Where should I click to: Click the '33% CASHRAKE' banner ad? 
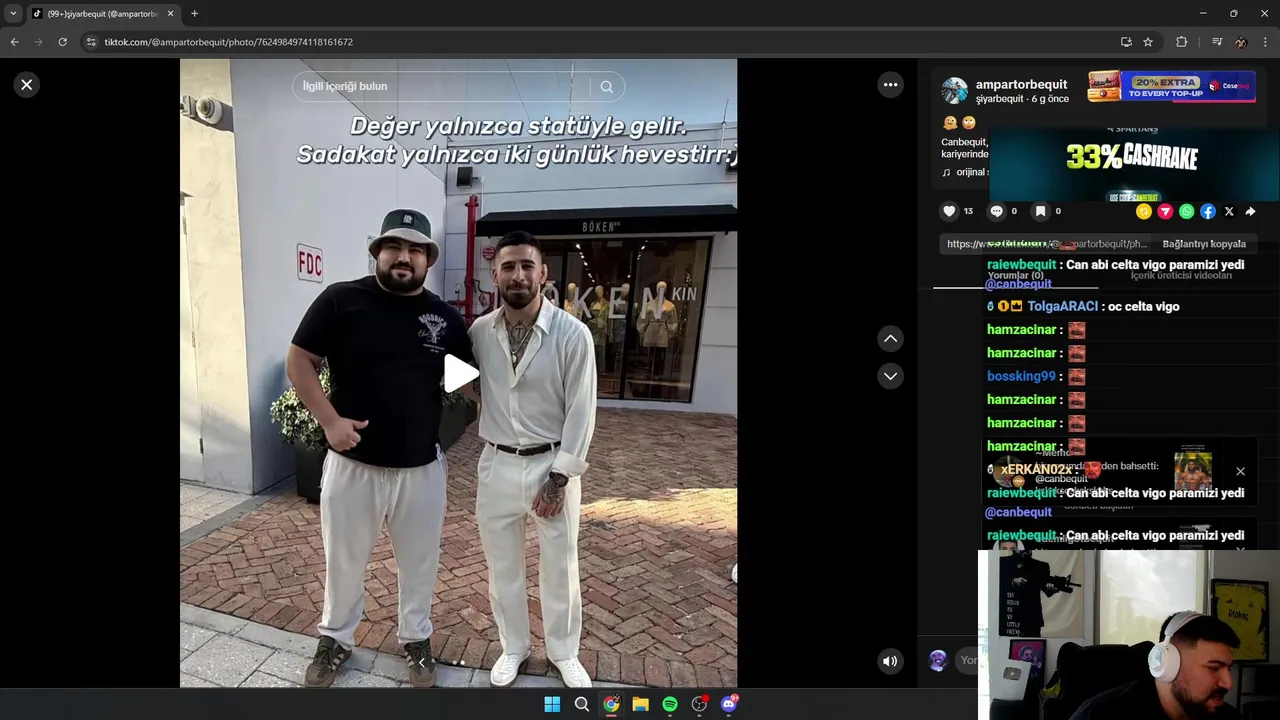(1133, 164)
